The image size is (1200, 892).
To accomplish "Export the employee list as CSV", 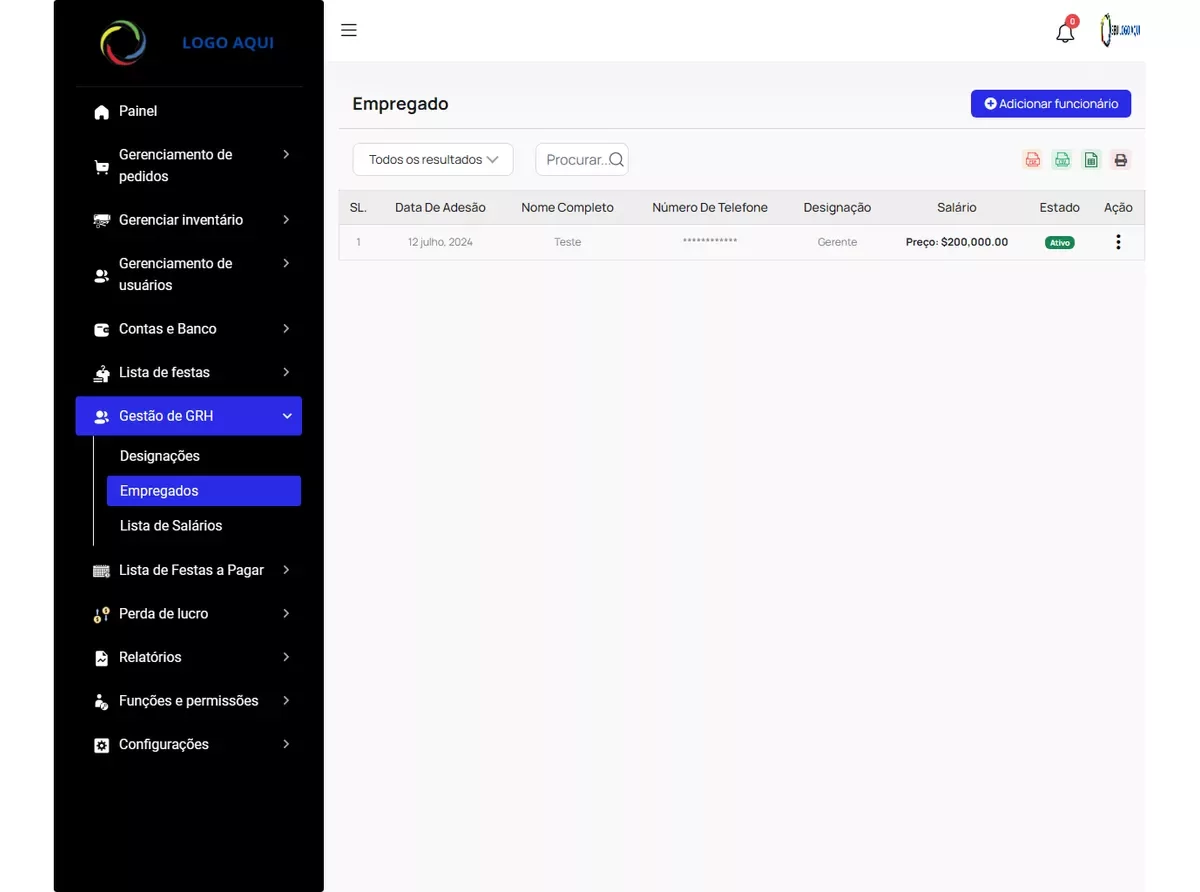I will coord(1062,160).
